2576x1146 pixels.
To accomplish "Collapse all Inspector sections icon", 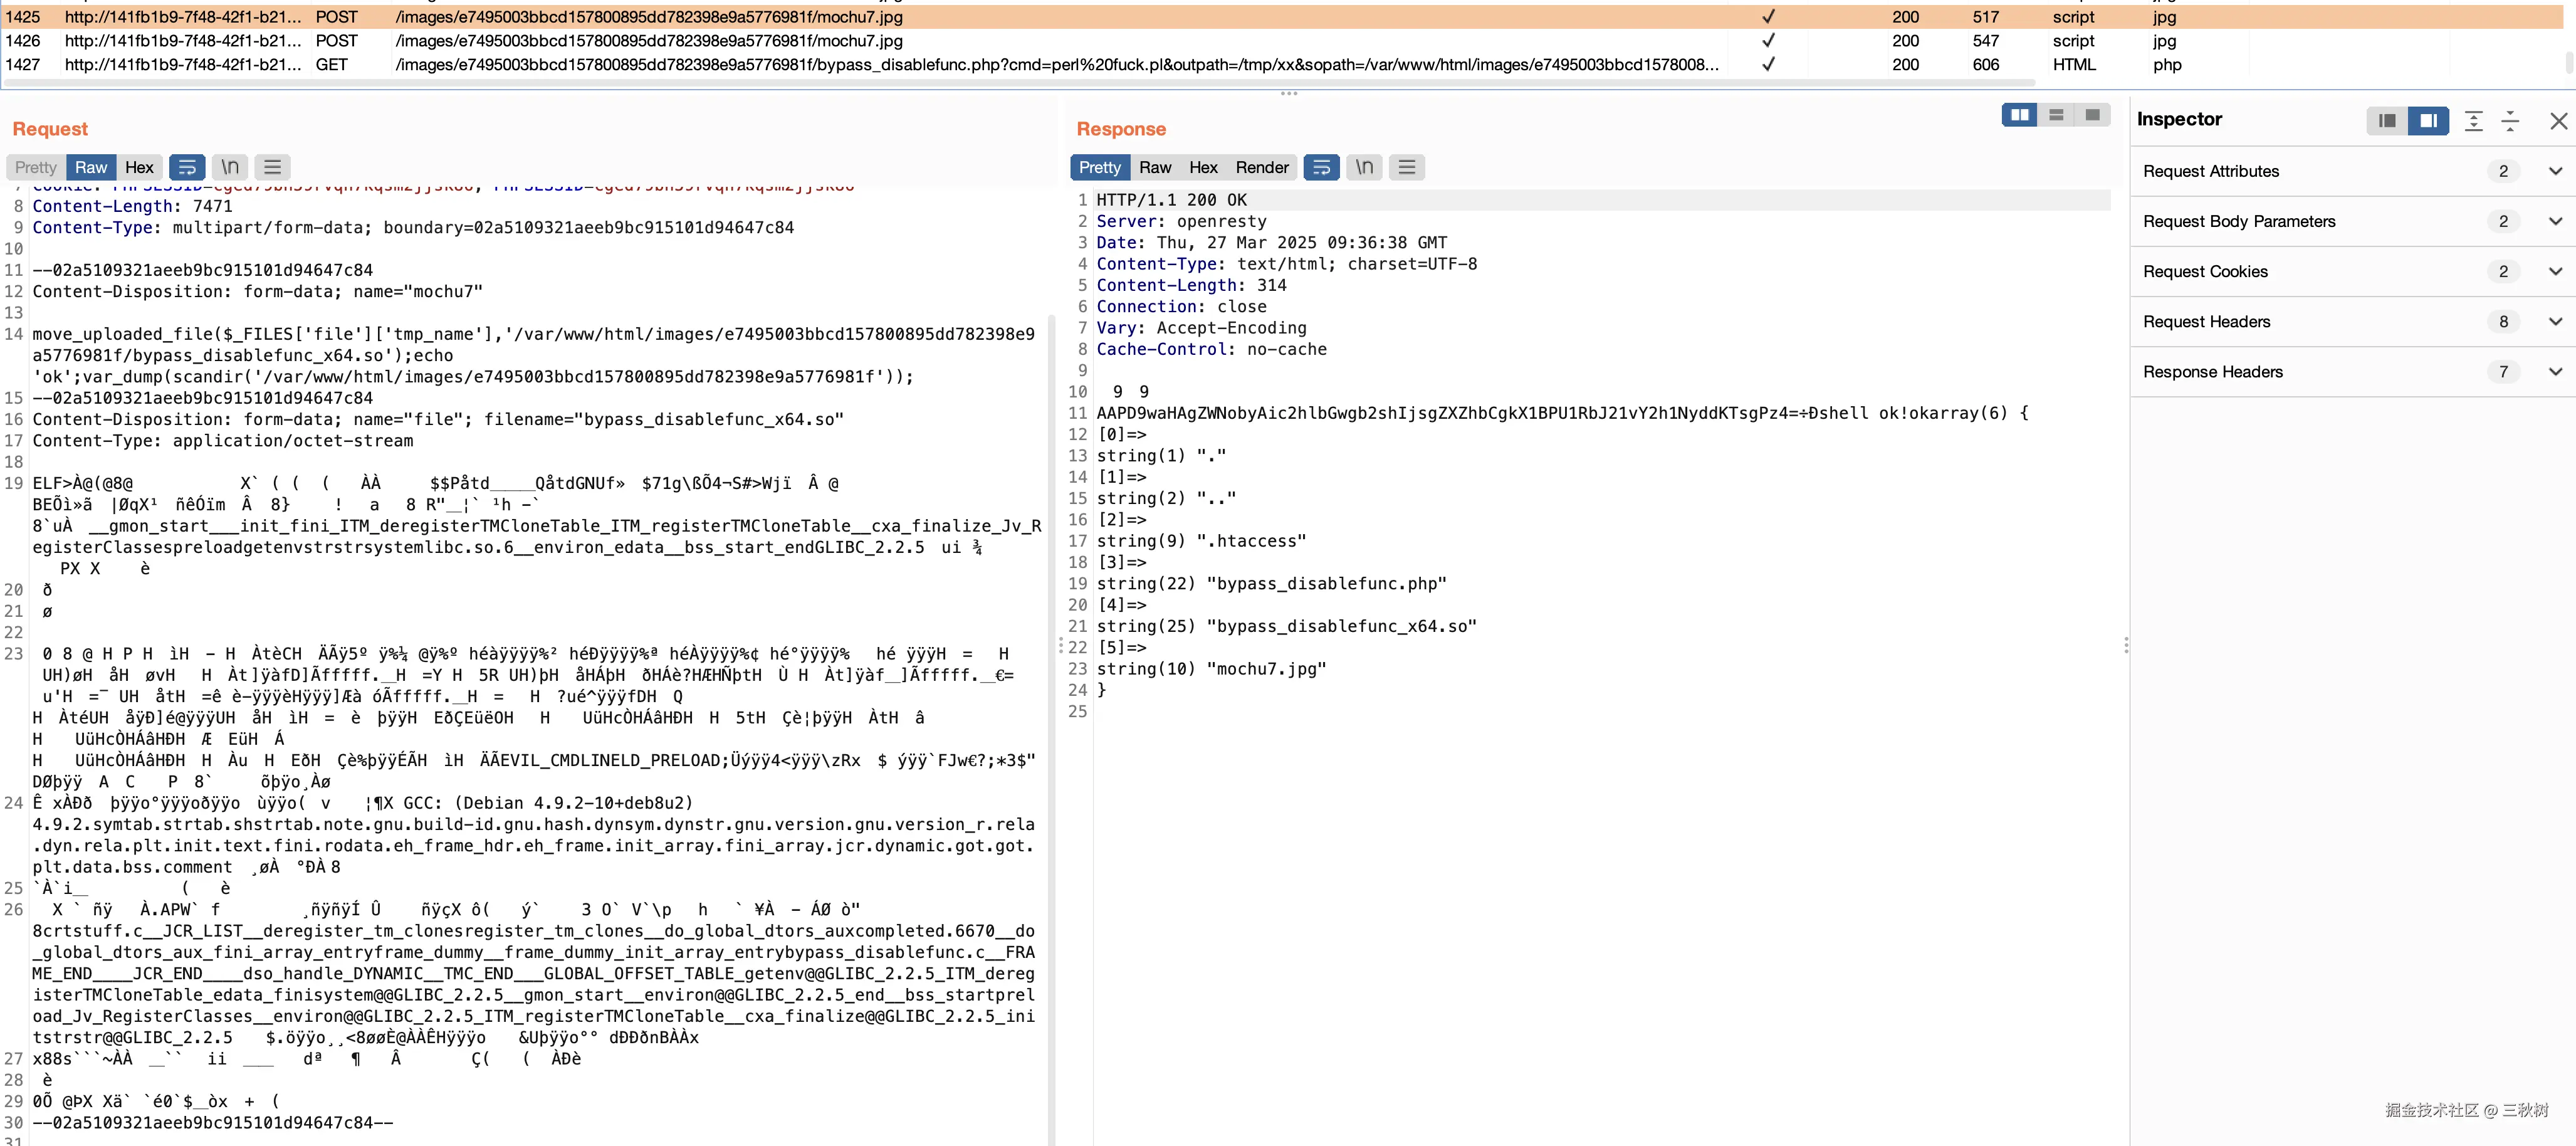I will click(2510, 121).
